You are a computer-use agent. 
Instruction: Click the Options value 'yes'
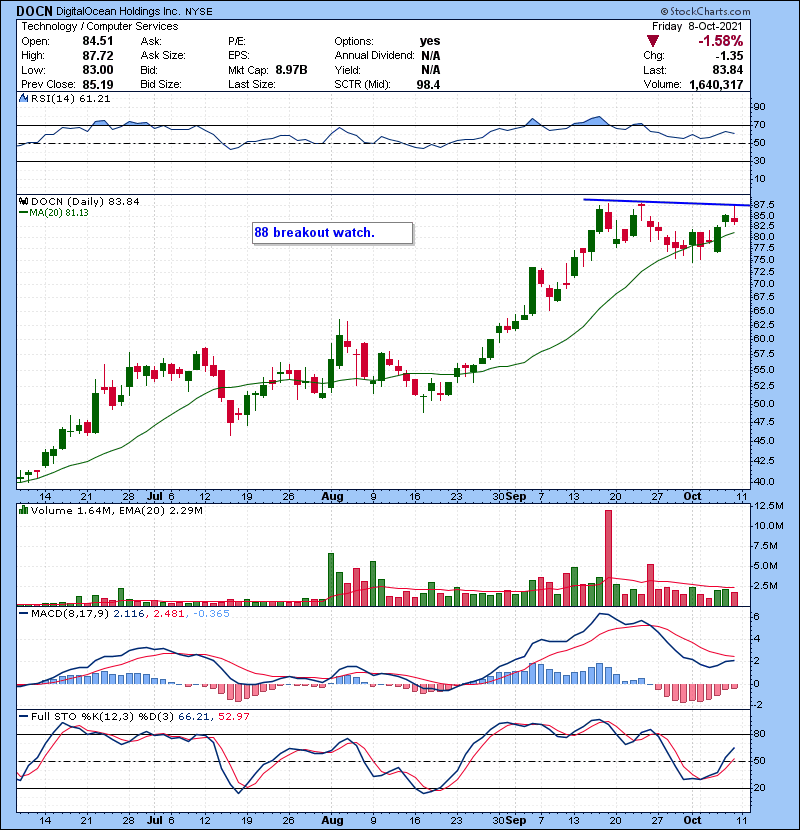tap(430, 41)
